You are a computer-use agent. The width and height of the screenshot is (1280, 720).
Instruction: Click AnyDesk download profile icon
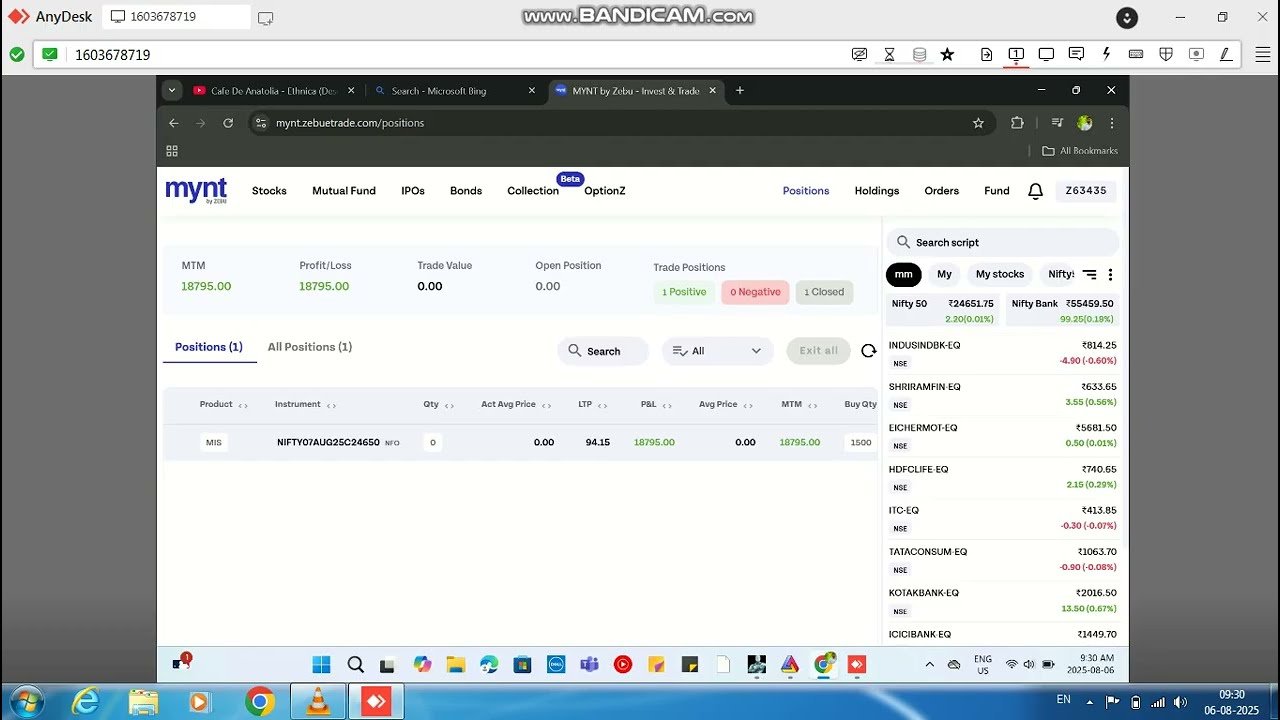pos(1127,17)
